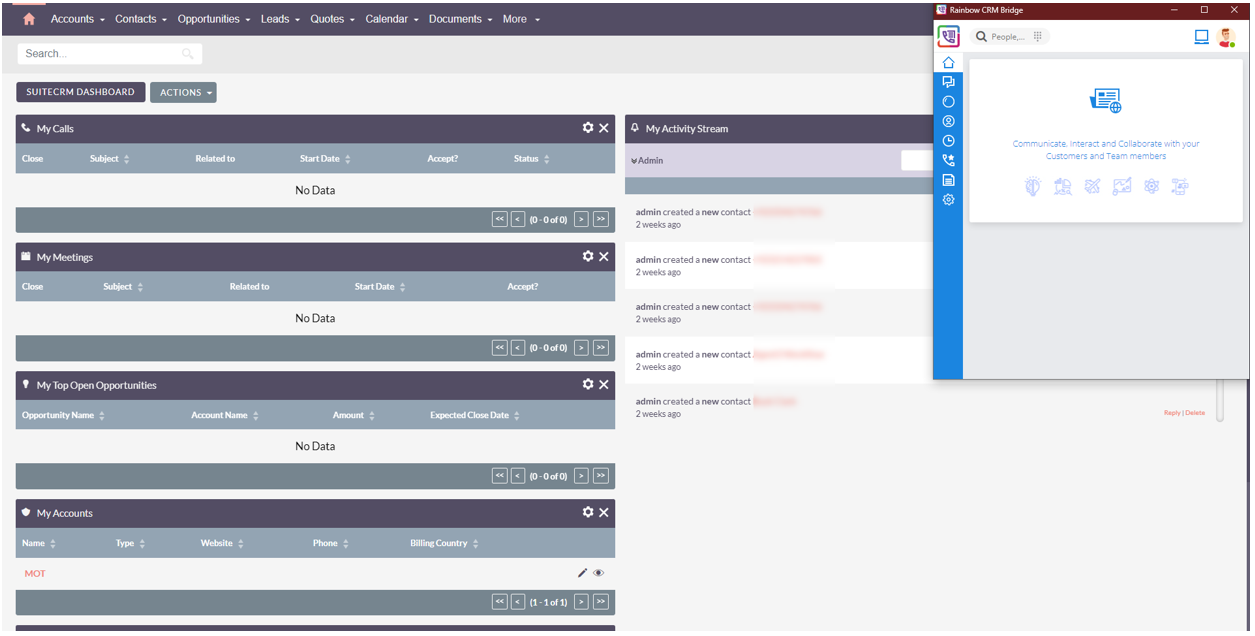
Task: Open call history clock icon in Rainbow sidebar
Action: click(x=948, y=141)
